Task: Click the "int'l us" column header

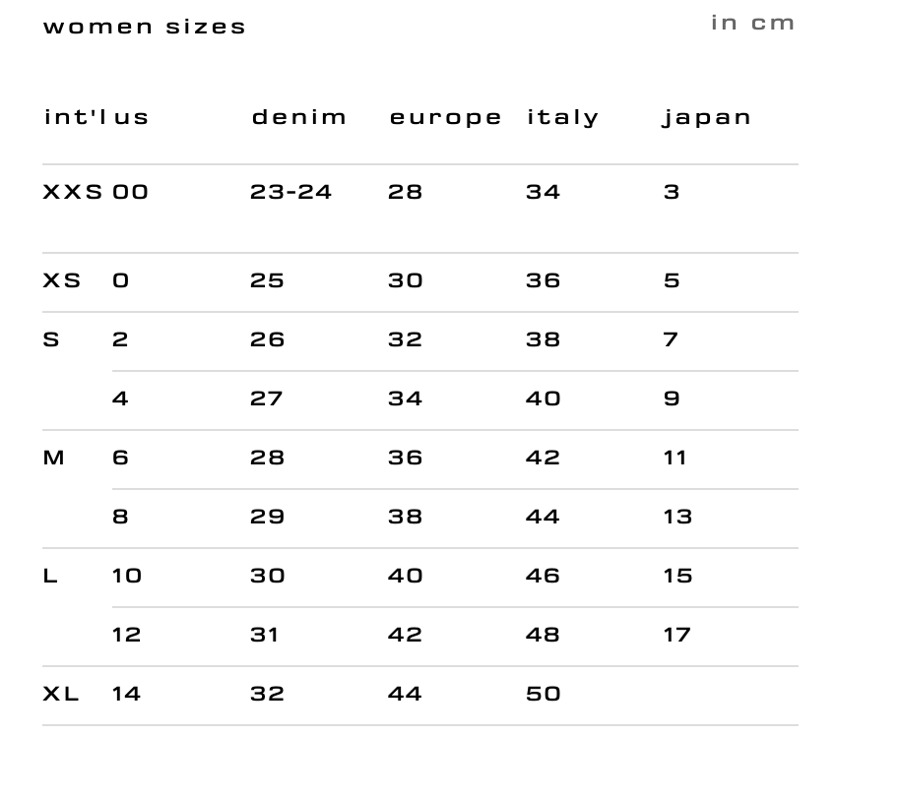Action: pos(96,117)
